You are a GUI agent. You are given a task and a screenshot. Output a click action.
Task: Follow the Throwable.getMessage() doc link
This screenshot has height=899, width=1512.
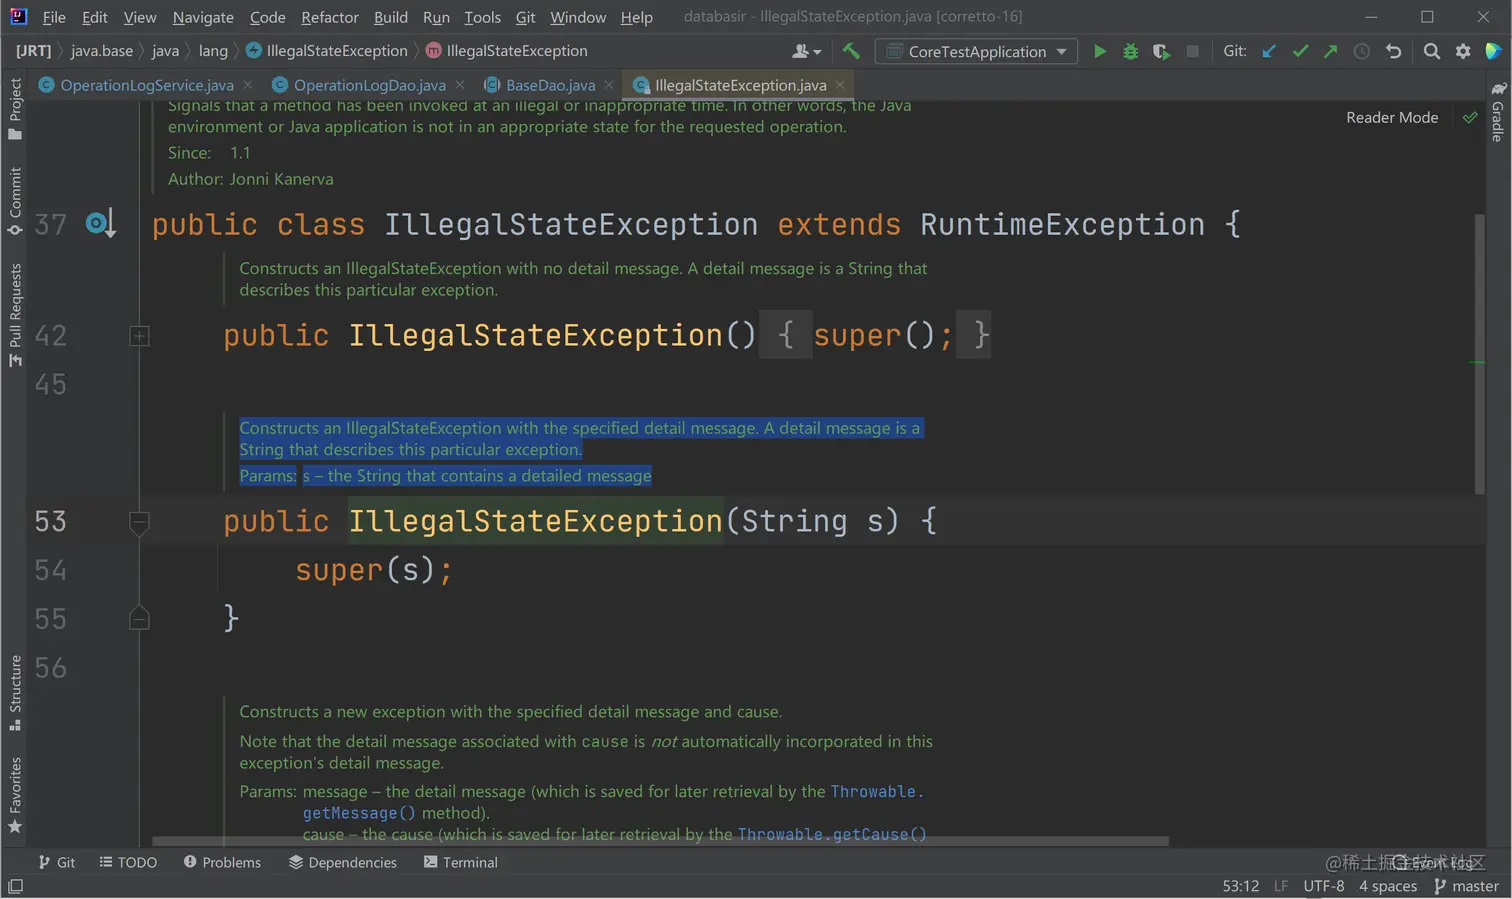tap(613, 802)
